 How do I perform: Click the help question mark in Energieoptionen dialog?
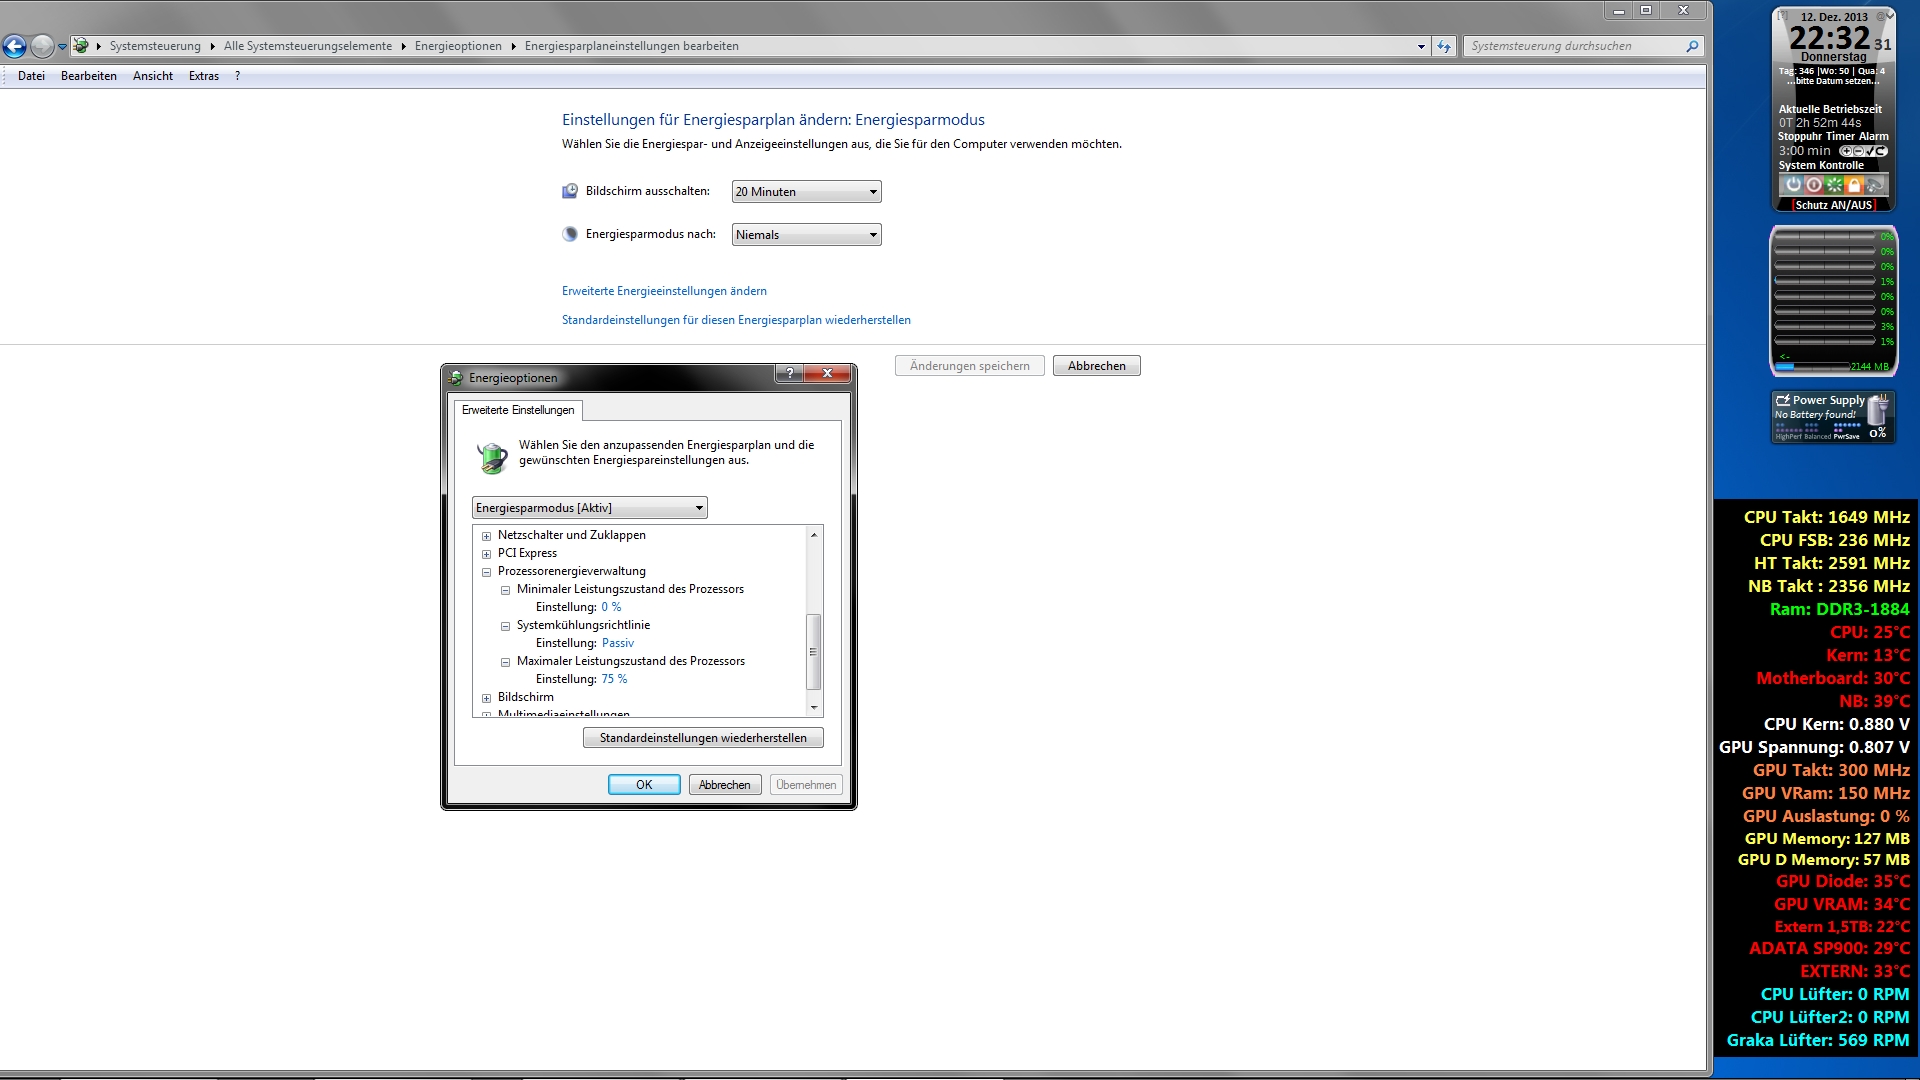point(789,373)
